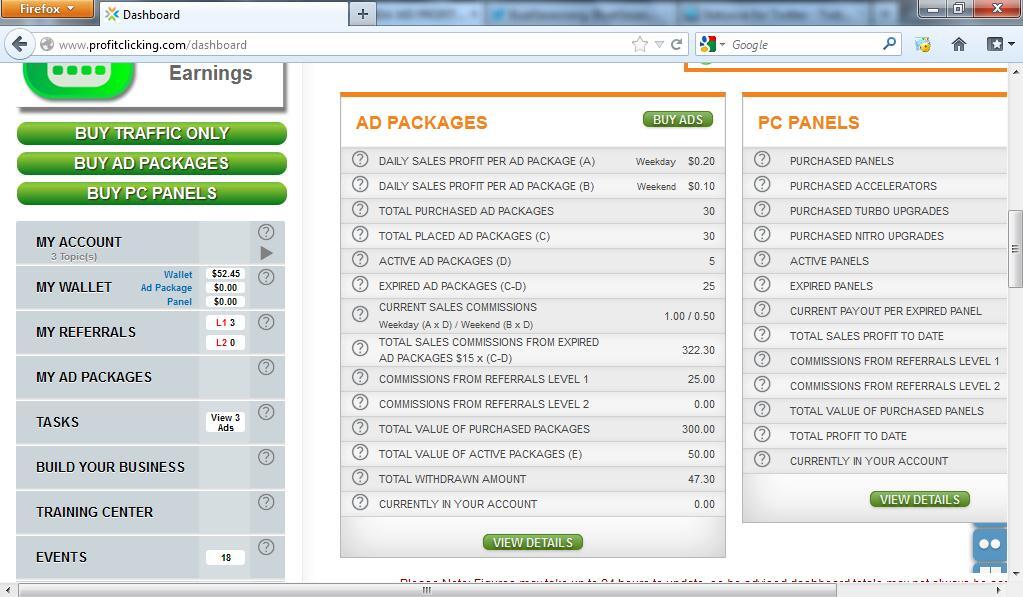Open help for Tasks sidebar item
Image resolution: width=1023 pixels, height=597 pixels.
click(266, 412)
